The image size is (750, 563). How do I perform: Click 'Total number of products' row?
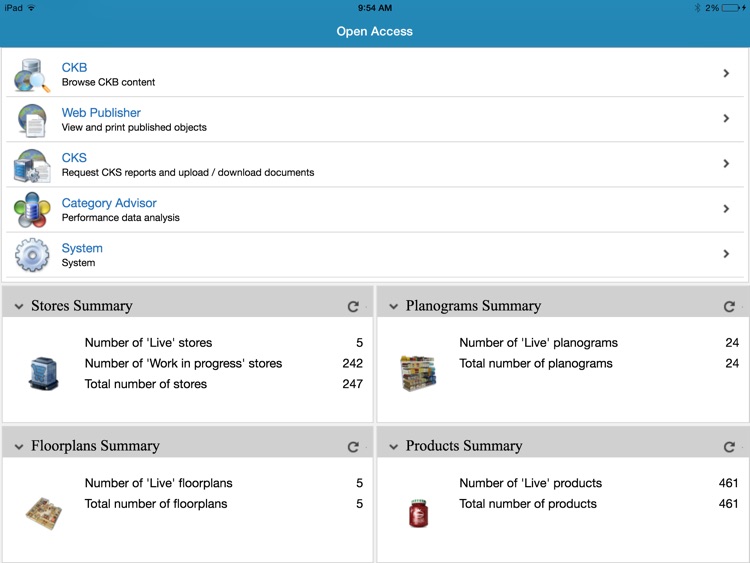pos(599,504)
